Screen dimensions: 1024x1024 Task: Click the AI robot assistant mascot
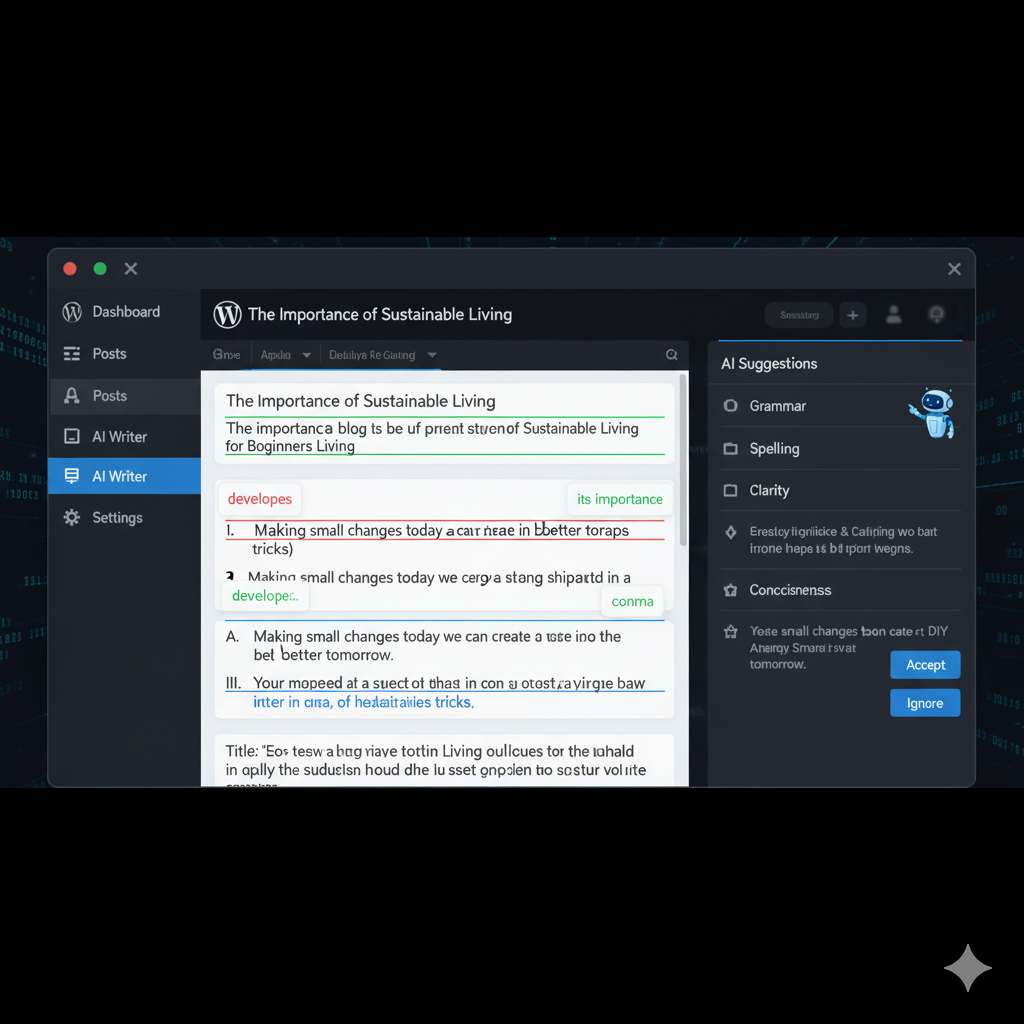(x=933, y=413)
